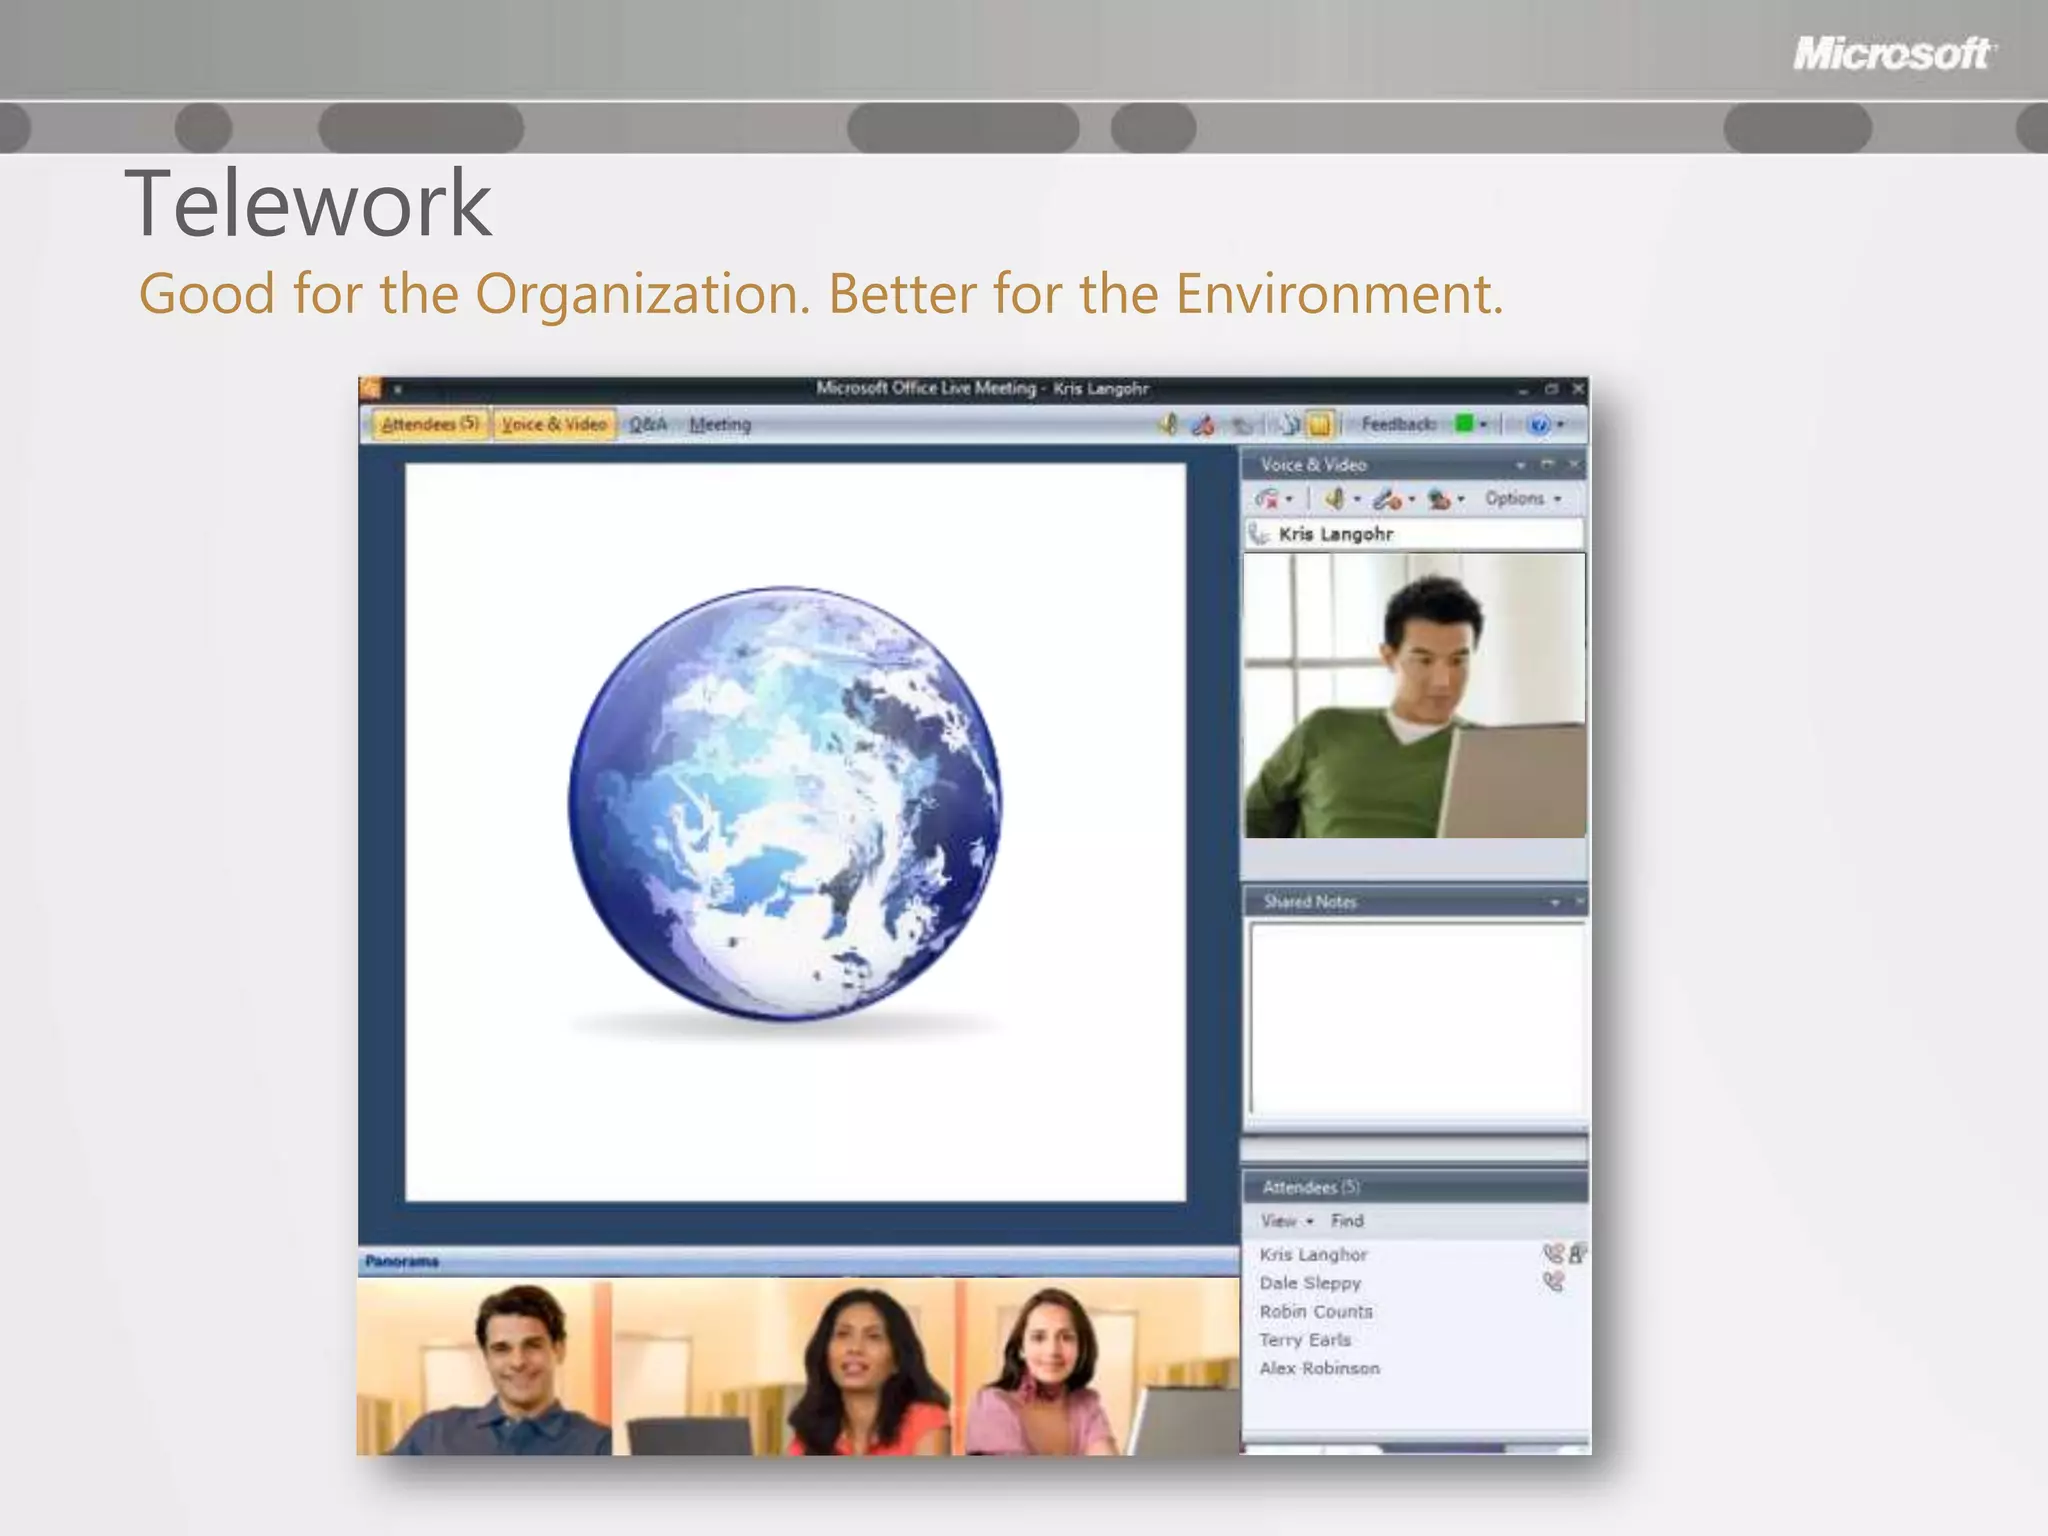Click Kris Langohr's video feed
Viewport: 2048px width, 1536px height.
click(1414, 696)
